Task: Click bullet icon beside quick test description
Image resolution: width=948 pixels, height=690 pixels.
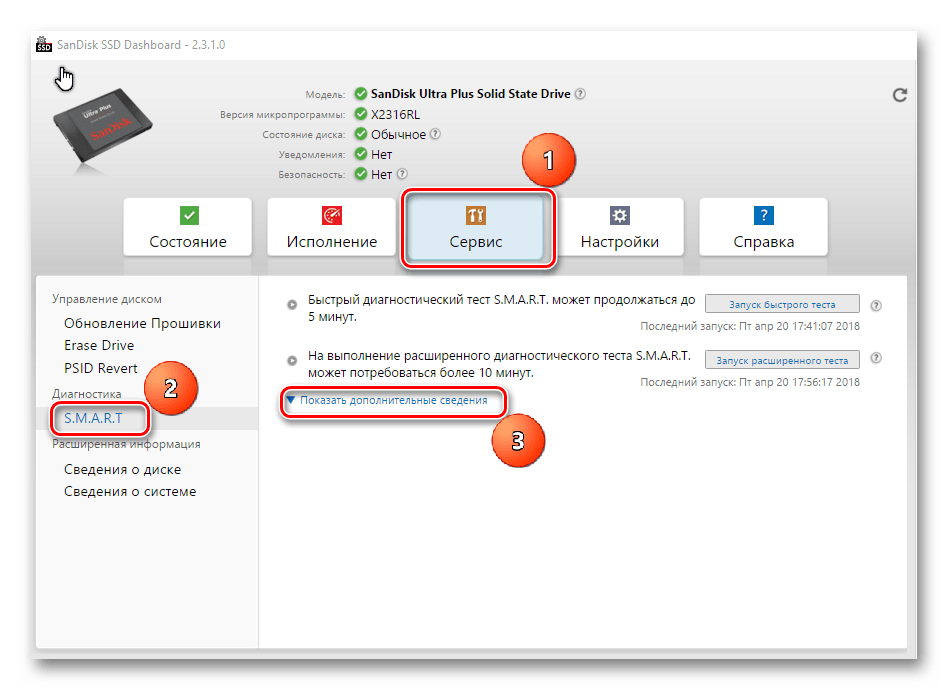Action: pos(292,304)
